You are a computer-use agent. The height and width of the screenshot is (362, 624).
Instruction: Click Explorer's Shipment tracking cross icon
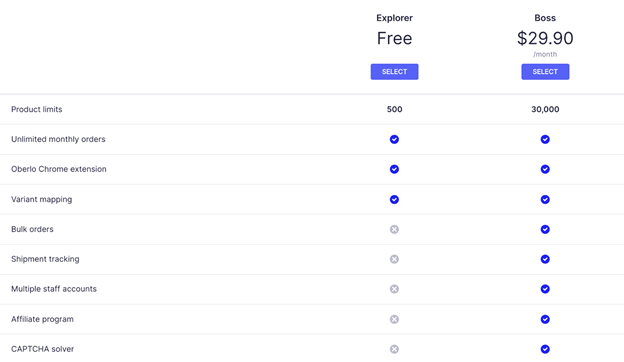point(394,259)
